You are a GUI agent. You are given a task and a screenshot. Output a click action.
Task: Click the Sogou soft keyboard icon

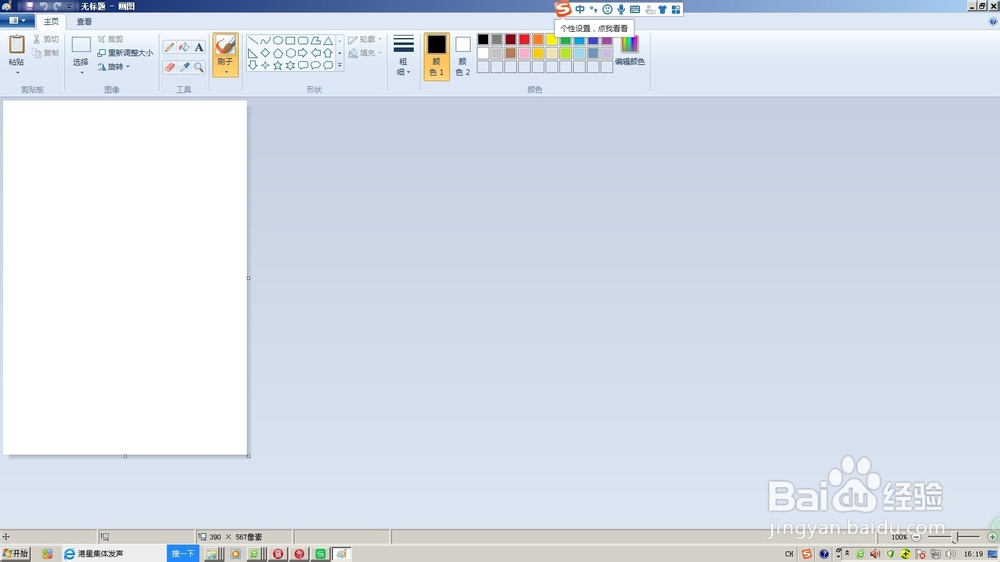point(635,10)
